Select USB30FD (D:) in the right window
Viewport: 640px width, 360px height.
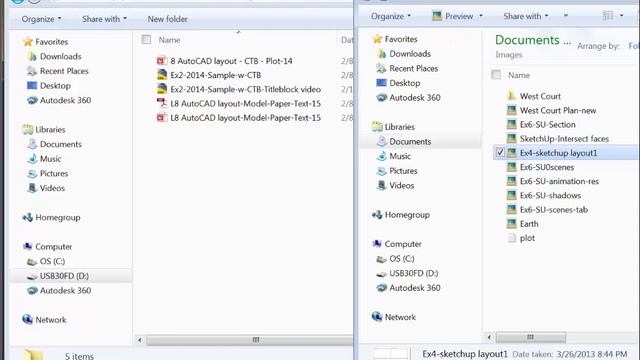pos(413,273)
